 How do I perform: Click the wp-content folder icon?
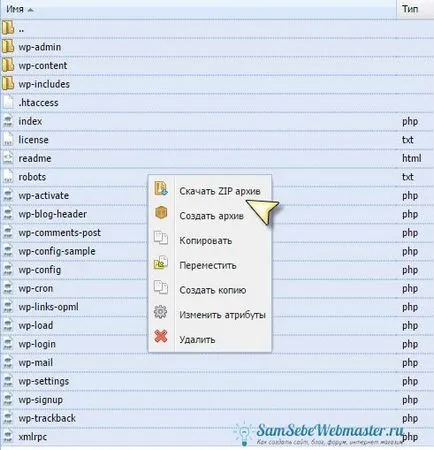tap(8, 65)
